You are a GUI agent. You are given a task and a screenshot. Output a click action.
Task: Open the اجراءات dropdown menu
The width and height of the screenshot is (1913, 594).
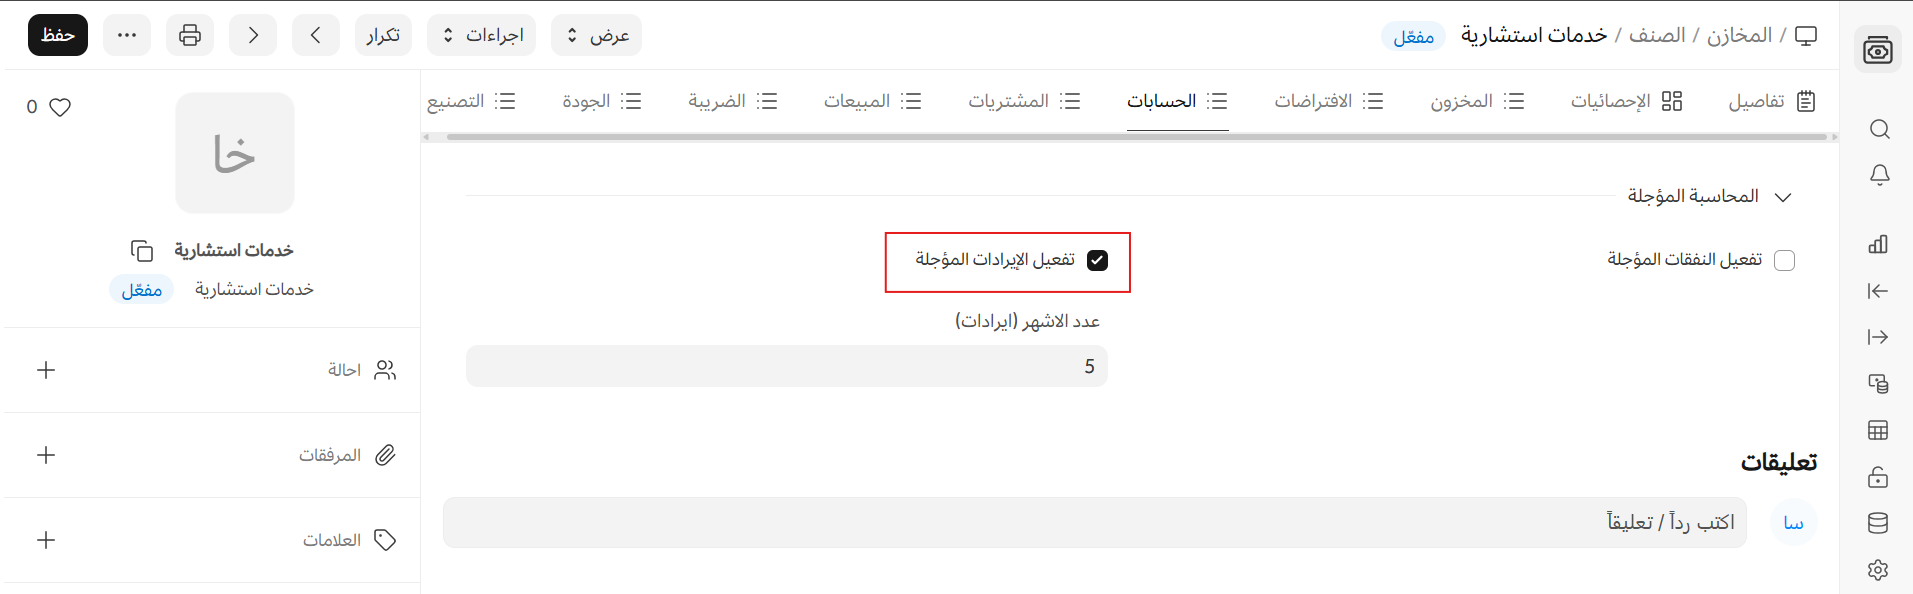tap(482, 35)
